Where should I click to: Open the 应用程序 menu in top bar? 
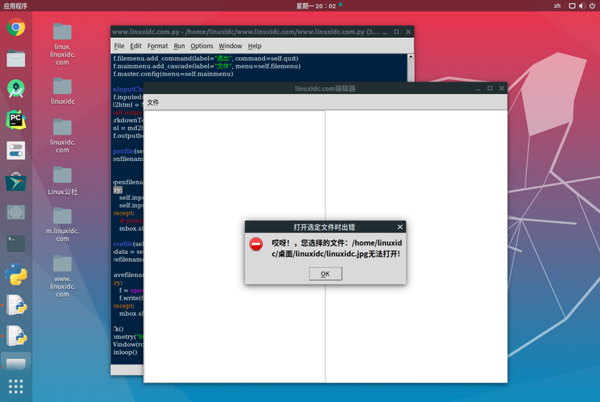17,5
